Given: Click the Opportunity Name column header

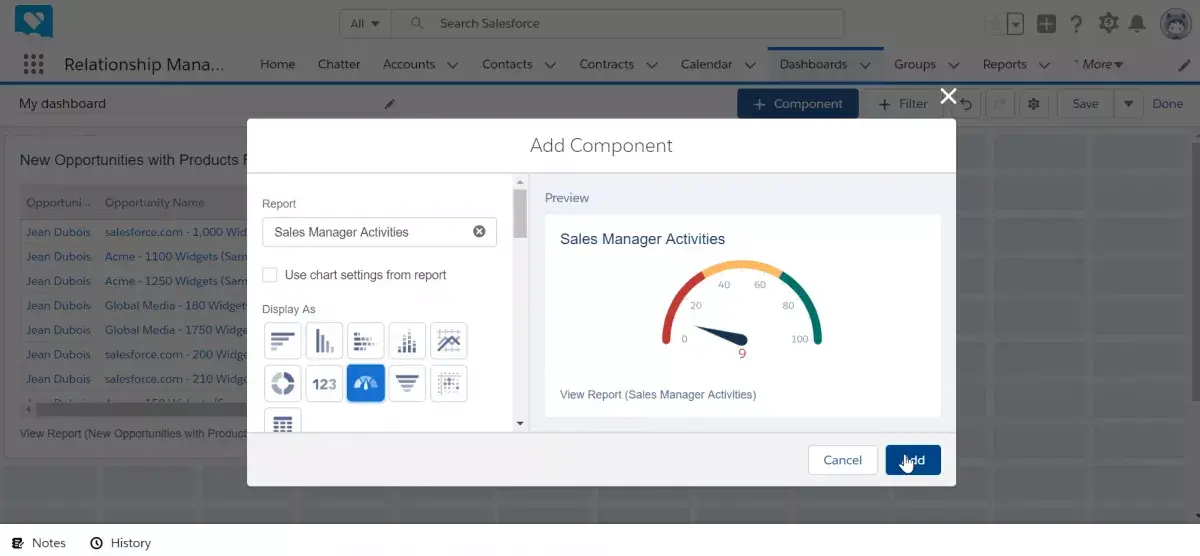Looking at the screenshot, I should point(154,202).
